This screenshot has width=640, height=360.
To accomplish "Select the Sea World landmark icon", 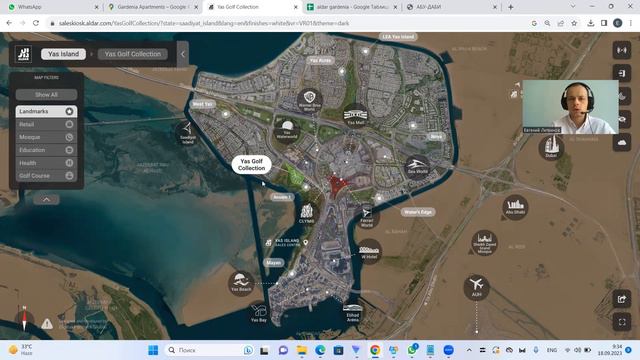I will (417, 167).
